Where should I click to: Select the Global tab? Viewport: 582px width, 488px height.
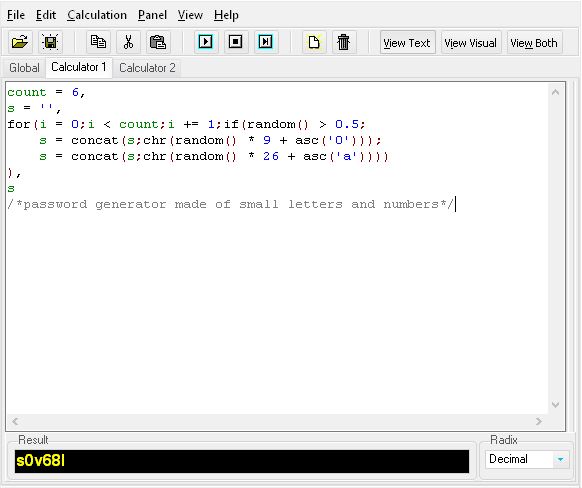24,68
